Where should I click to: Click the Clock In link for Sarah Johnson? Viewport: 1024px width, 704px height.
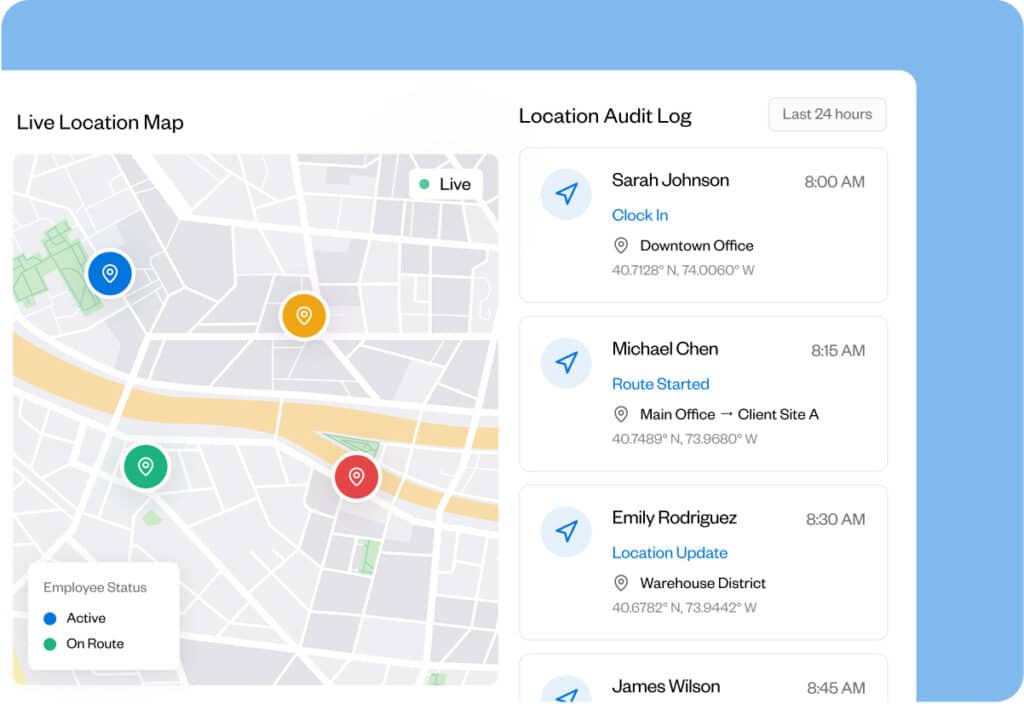[640, 215]
